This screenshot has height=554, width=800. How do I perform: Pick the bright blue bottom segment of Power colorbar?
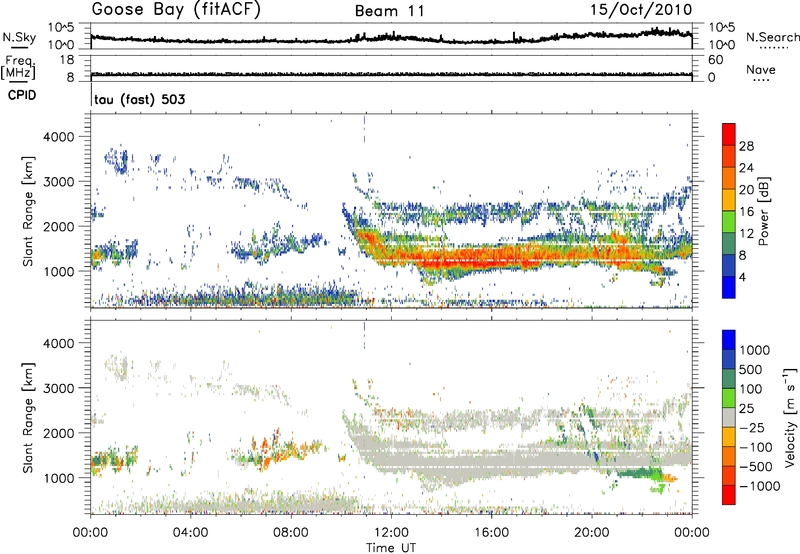[729, 288]
